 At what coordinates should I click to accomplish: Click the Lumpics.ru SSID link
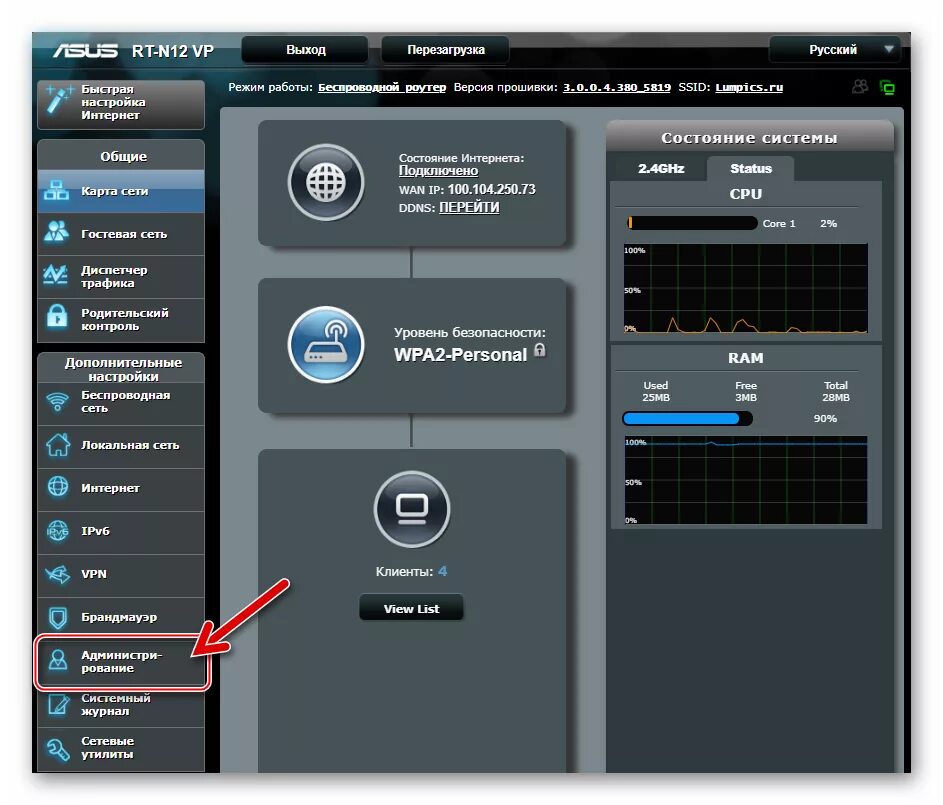[x=749, y=87]
